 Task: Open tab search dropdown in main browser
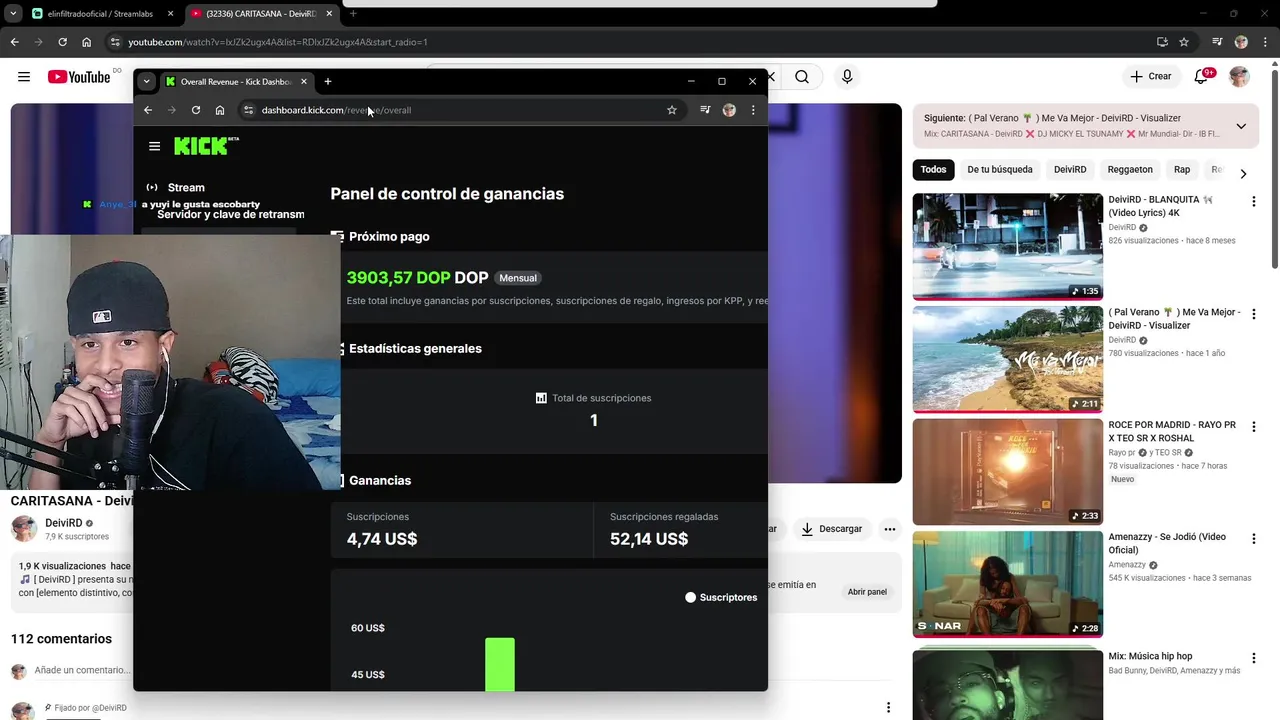coord(13,14)
